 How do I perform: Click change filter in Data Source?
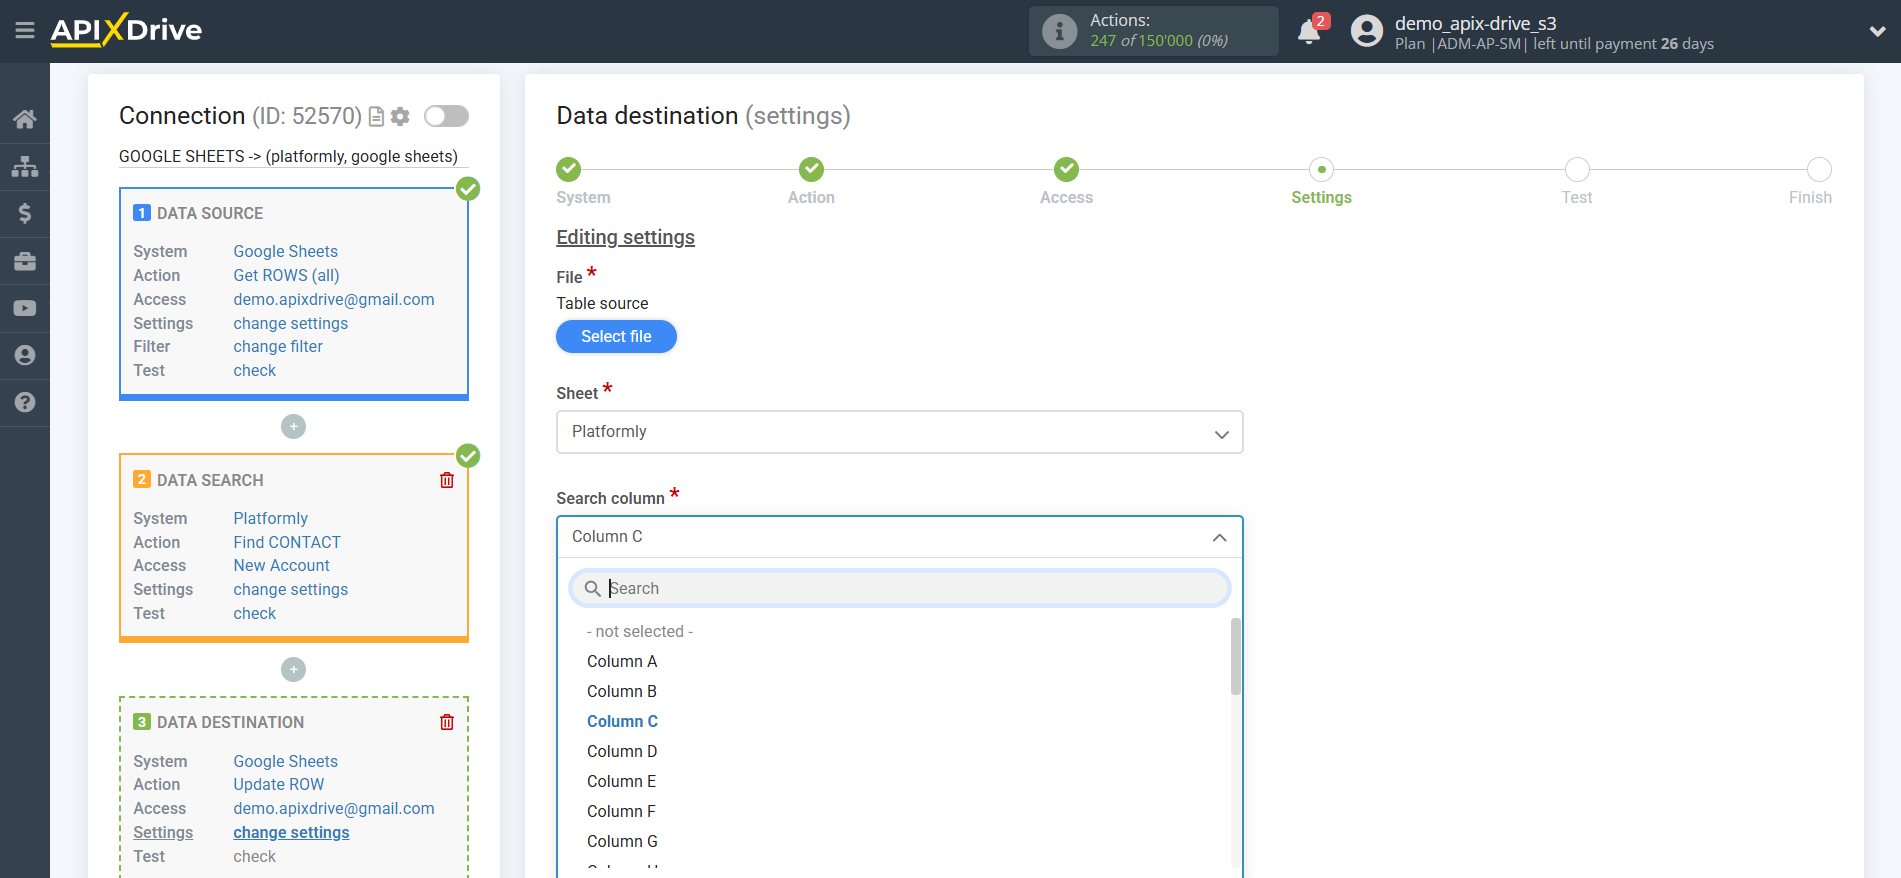click(278, 346)
